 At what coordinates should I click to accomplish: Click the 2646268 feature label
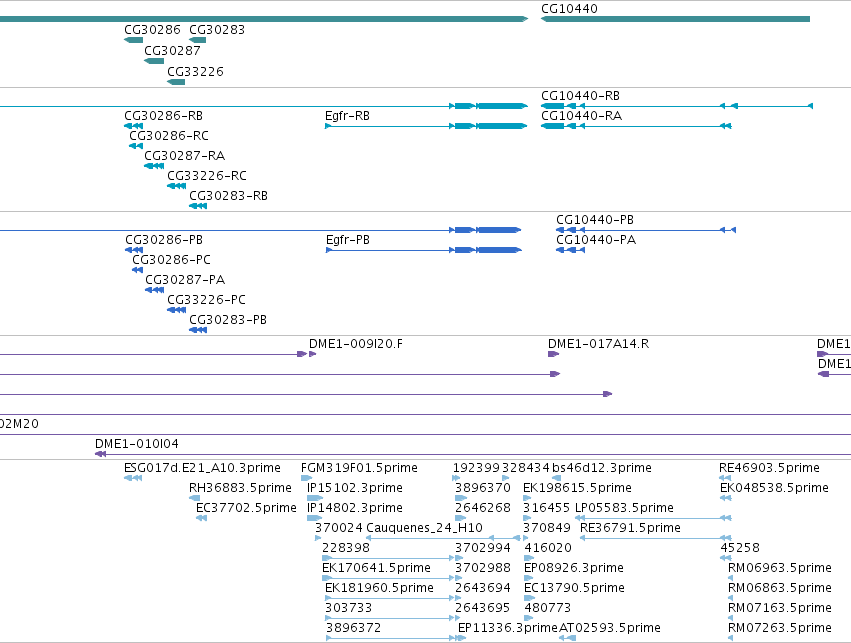point(483,508)
